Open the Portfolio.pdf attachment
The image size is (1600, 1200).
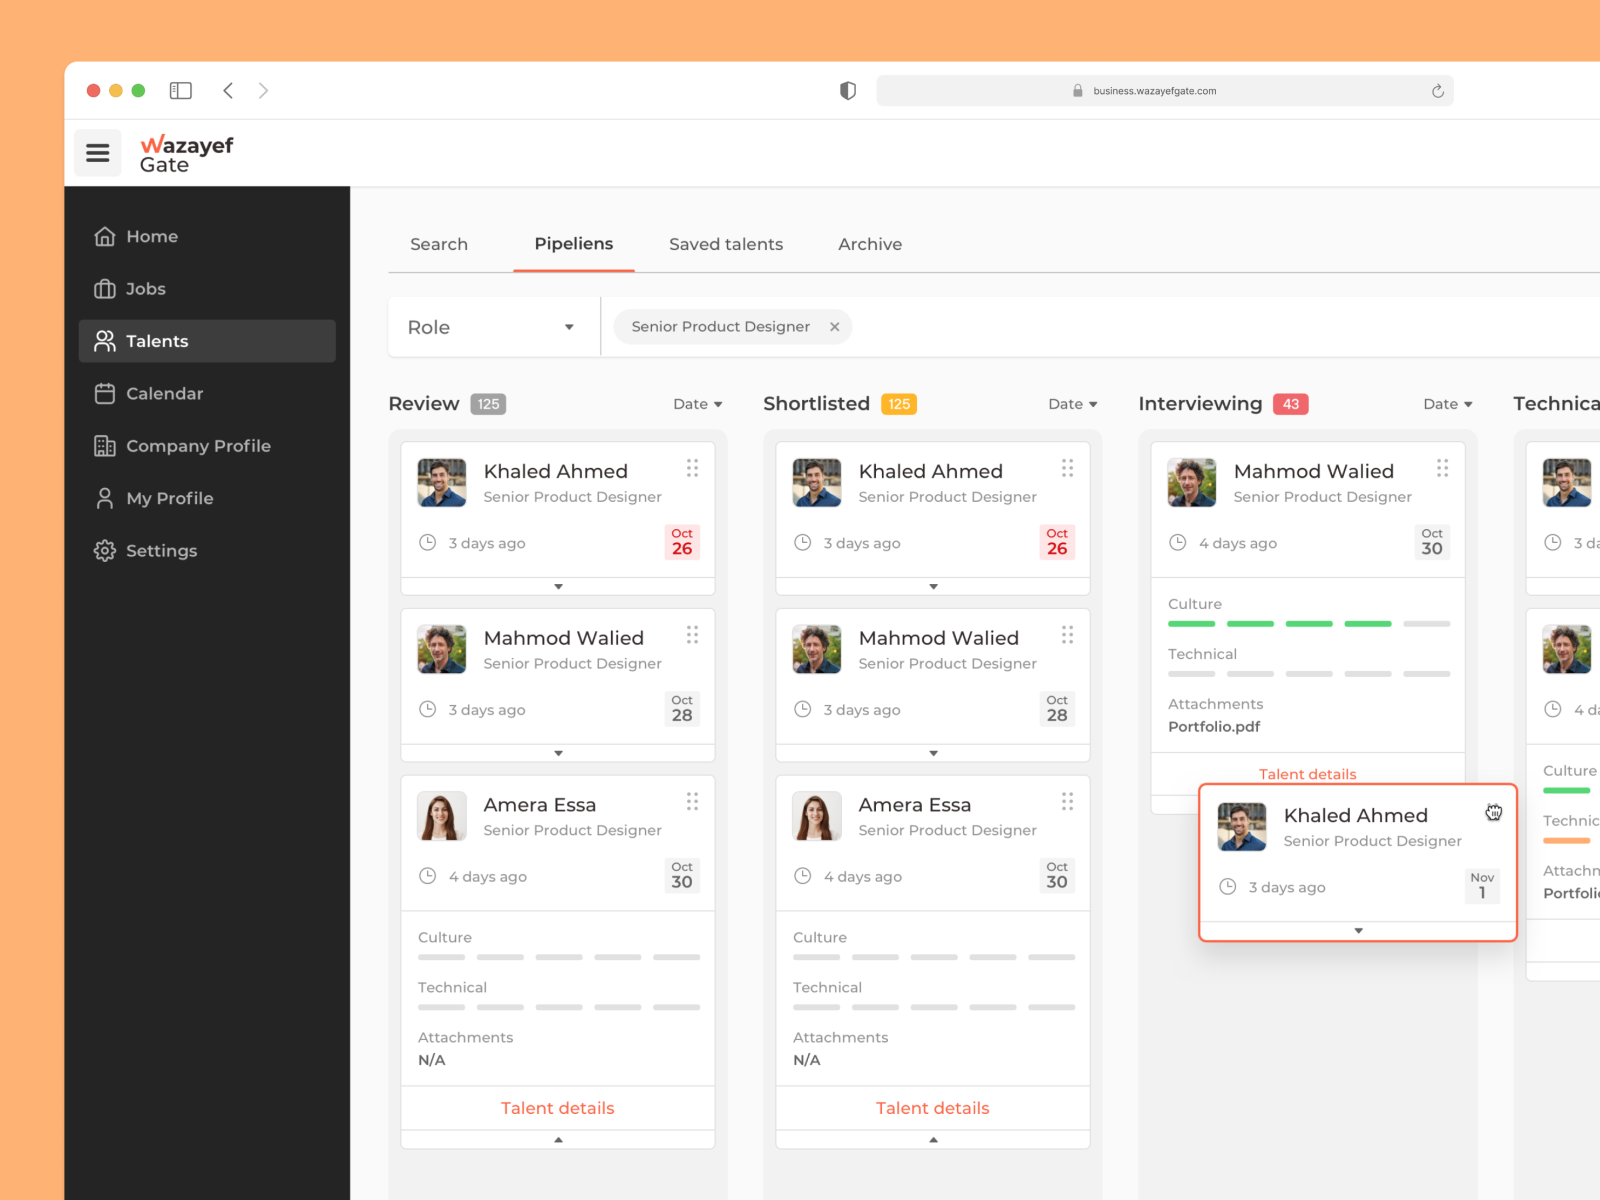pyautogui.click(x=1213, y=726)
